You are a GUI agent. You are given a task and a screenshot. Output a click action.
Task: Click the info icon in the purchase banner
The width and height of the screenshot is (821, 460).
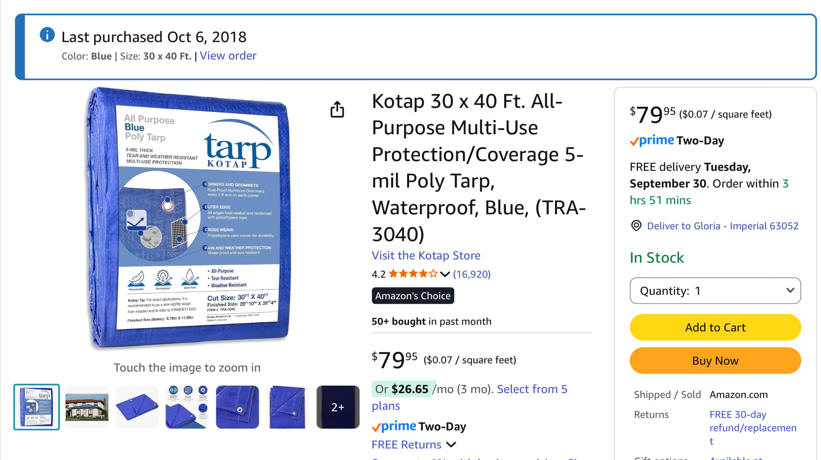[x=47, y=35]
